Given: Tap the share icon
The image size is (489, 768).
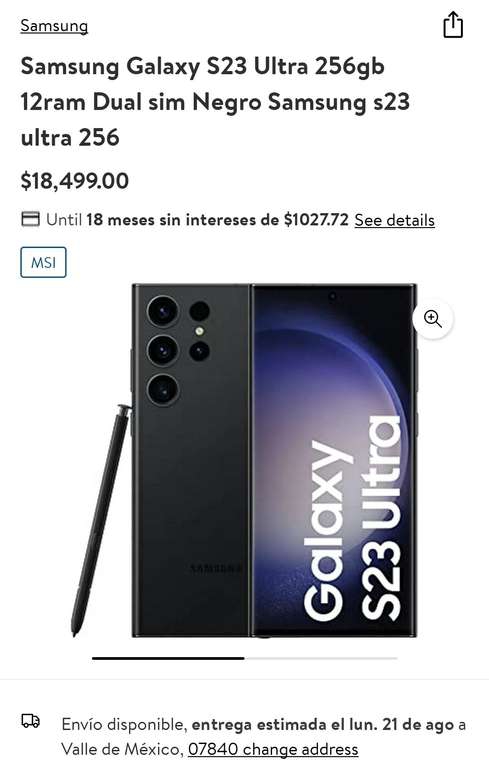Looking at the screenshot, I should click(453, 24).
